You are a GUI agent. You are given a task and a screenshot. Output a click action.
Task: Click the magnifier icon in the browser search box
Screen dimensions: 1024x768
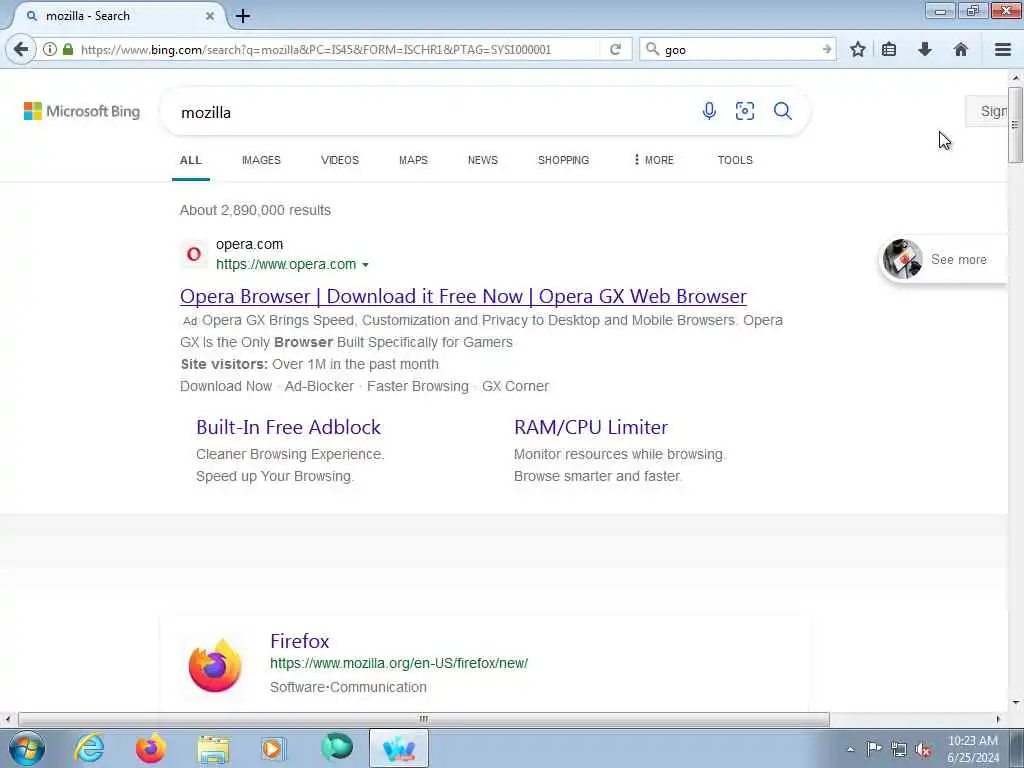pos(652,49)
